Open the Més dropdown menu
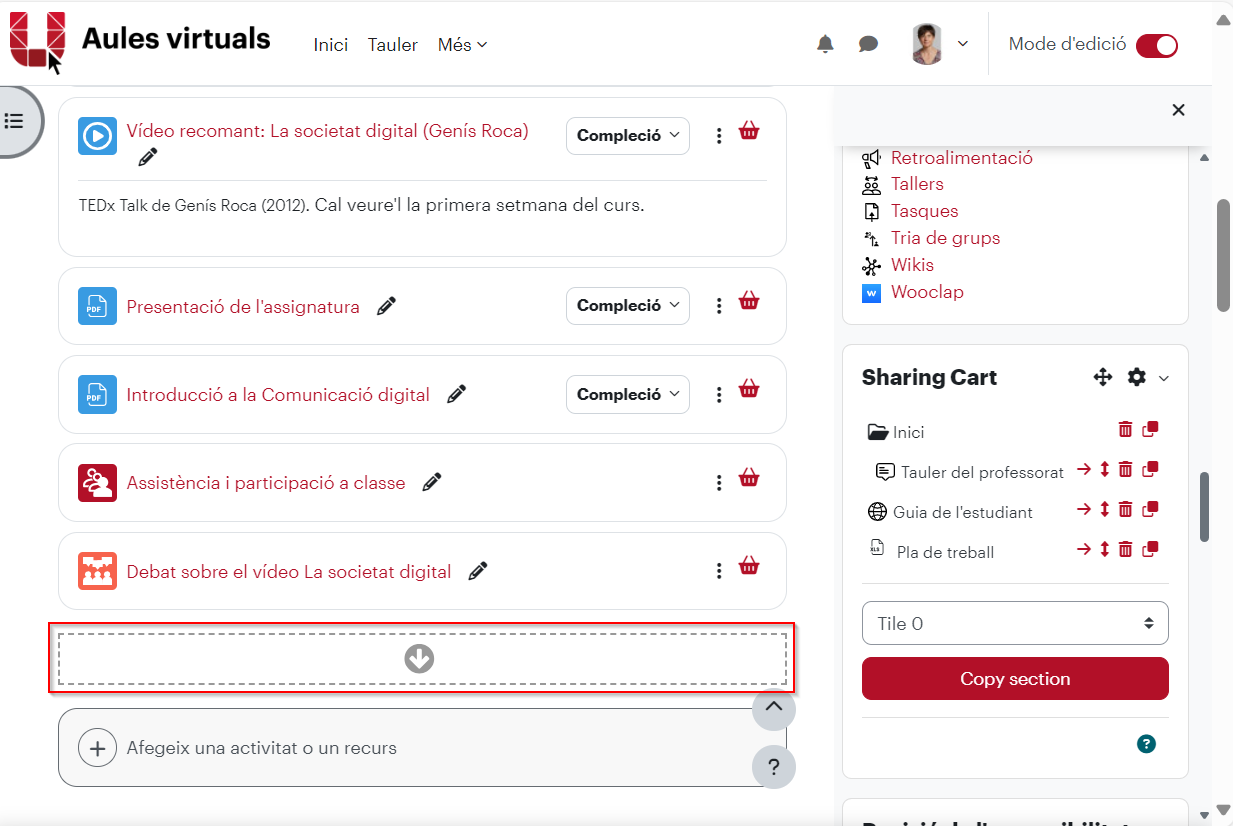 (462, 45)
